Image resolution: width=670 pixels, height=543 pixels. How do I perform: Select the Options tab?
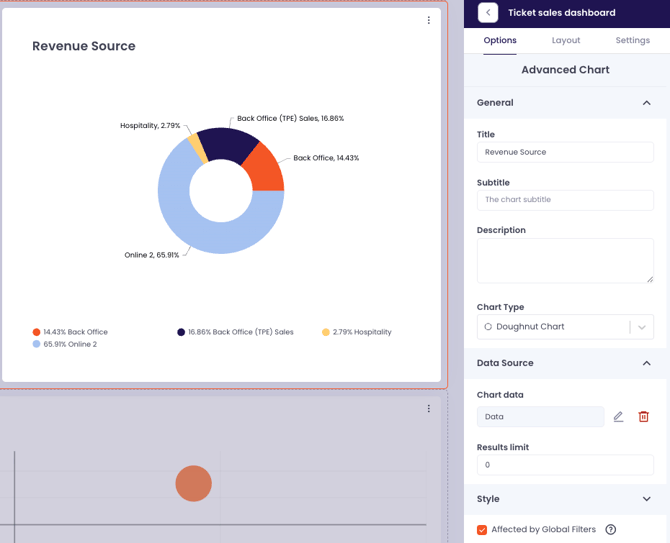coord(500,41)
